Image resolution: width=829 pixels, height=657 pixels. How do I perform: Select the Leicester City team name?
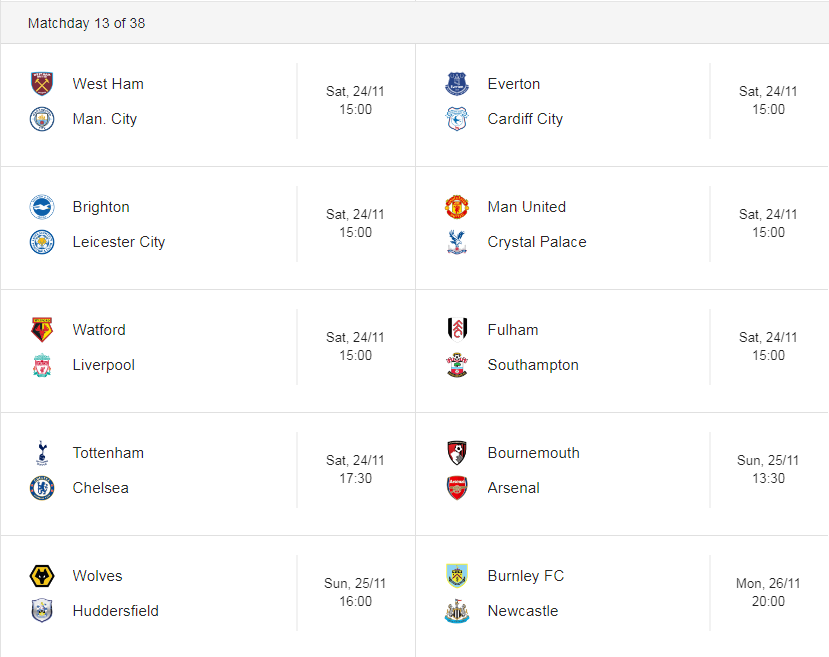click(x=118, y=242)
